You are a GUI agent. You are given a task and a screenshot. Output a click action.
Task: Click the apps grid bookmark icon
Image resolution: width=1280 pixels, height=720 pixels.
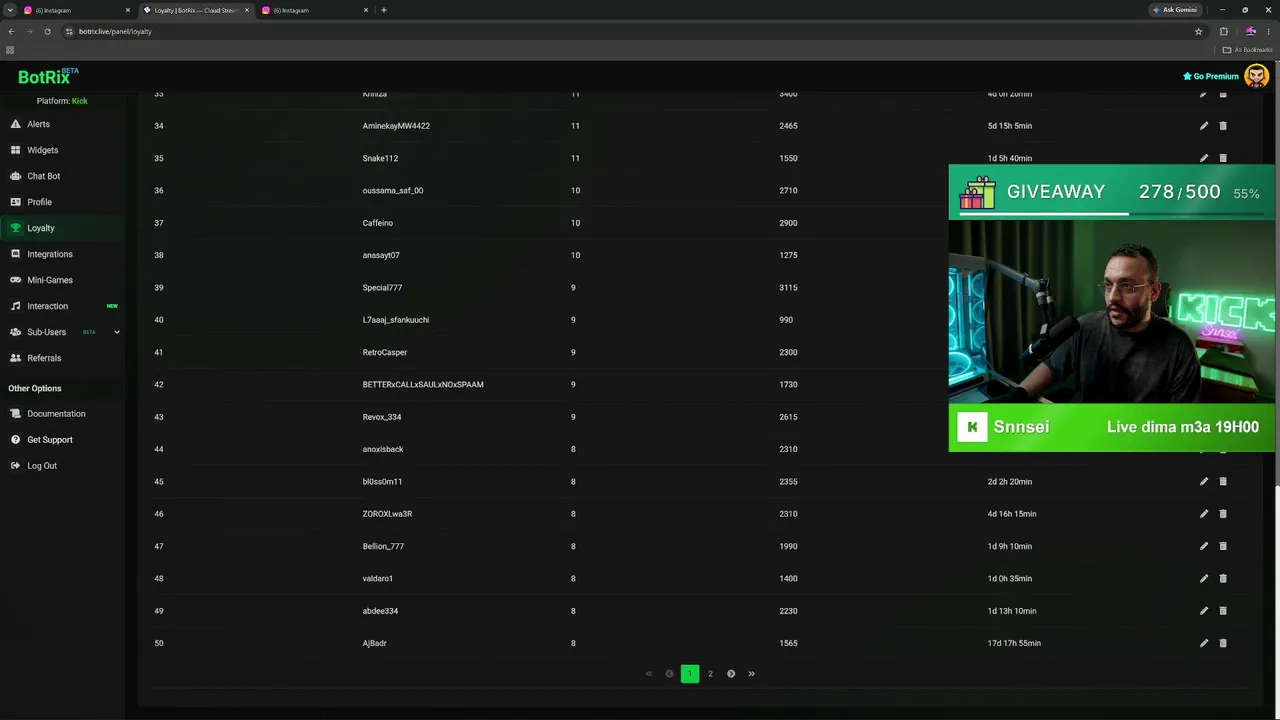10,50
